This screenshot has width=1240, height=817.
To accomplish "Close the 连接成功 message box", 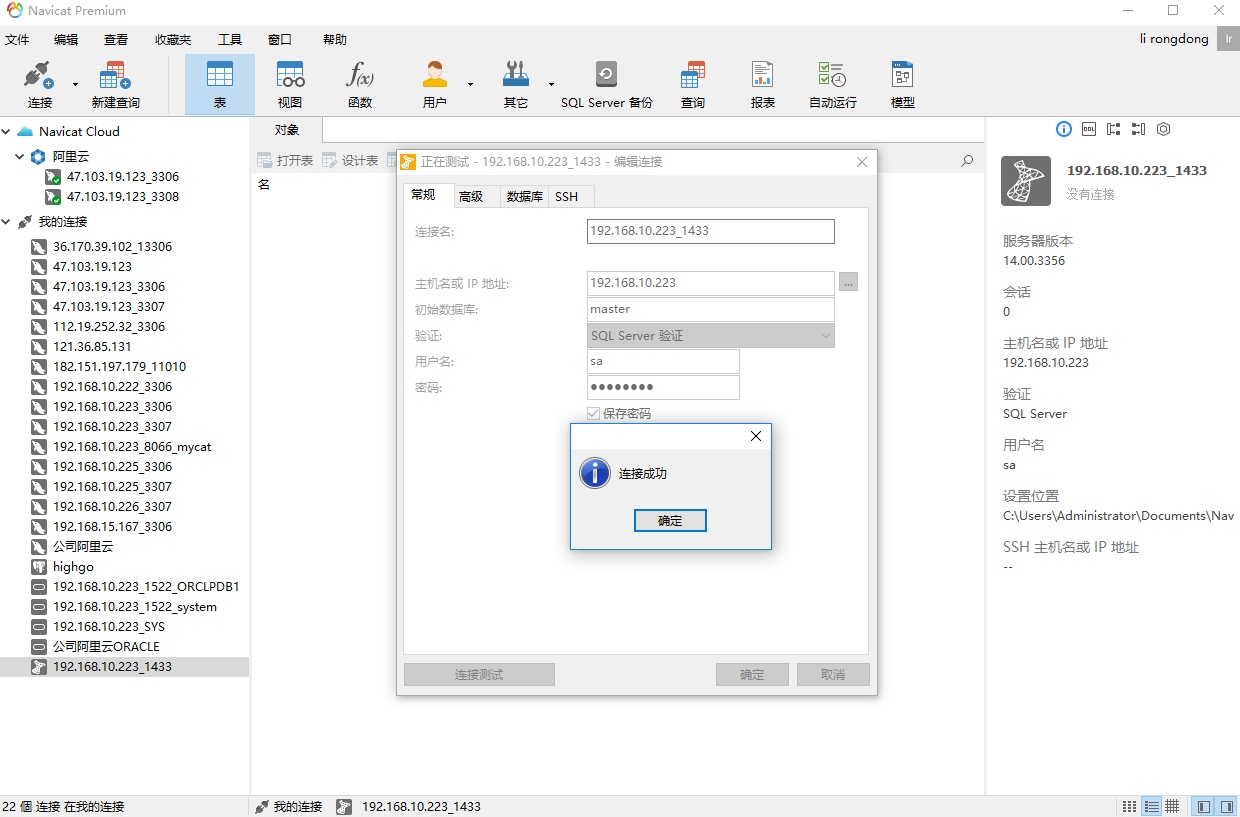I will (x=756, y=436).
